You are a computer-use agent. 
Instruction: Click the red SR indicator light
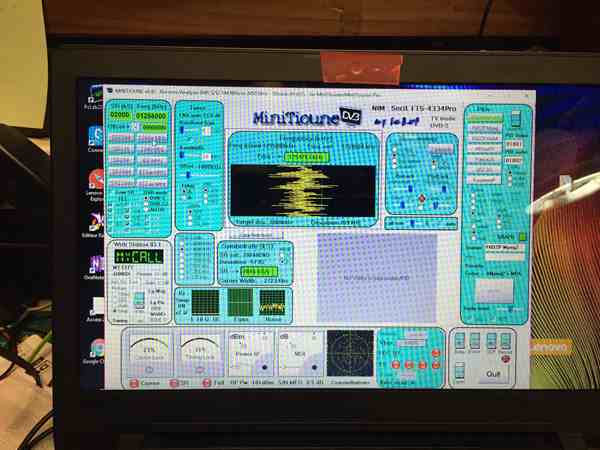pos(174,383)
